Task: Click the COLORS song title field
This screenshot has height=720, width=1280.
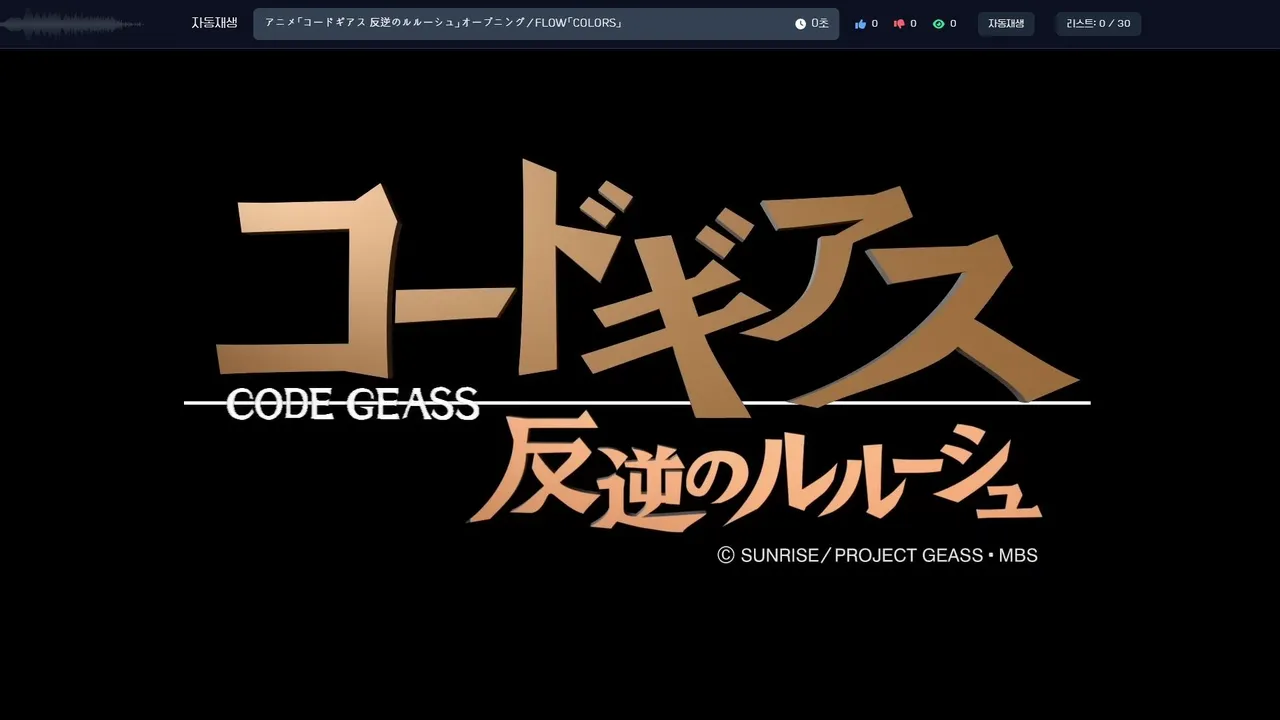Action: point(546,24)
